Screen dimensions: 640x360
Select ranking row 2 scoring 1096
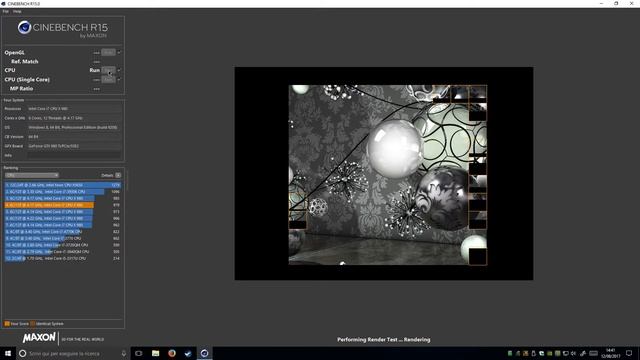[x=62, y=191]
